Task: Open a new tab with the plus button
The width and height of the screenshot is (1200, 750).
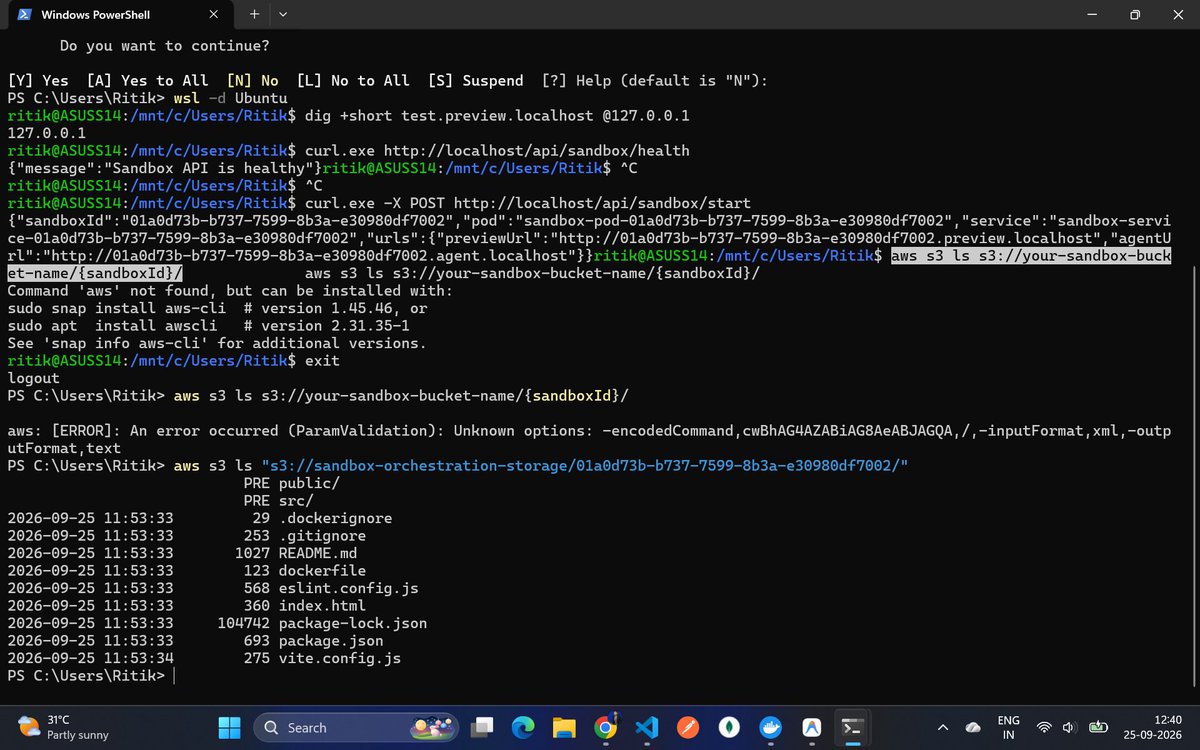Action: 254,15
